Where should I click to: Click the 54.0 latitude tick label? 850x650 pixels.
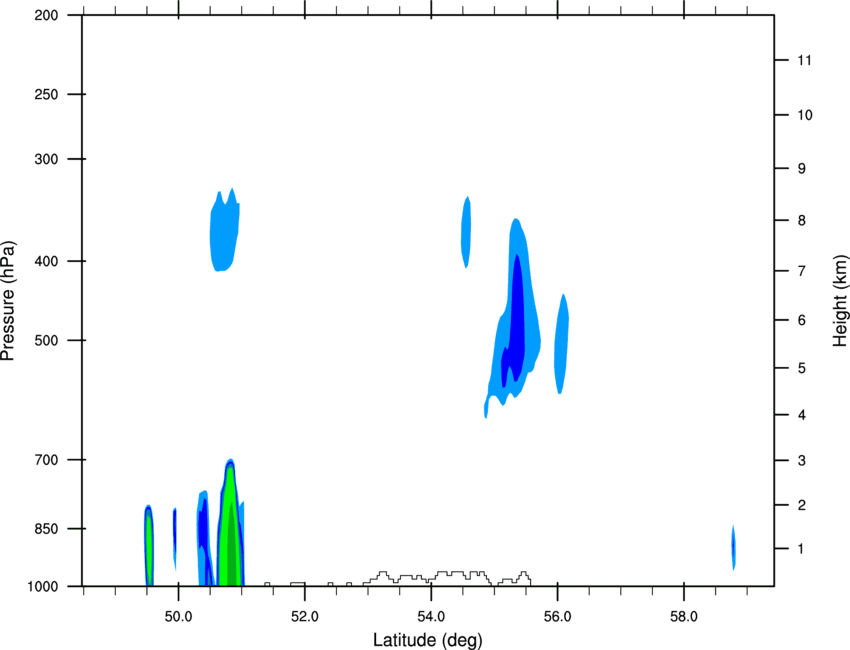(431, 617)
